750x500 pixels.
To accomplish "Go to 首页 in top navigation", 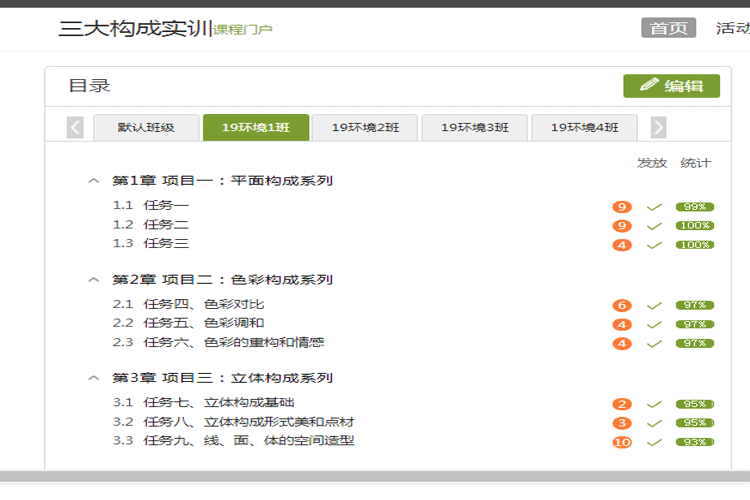I will [668, 28].
